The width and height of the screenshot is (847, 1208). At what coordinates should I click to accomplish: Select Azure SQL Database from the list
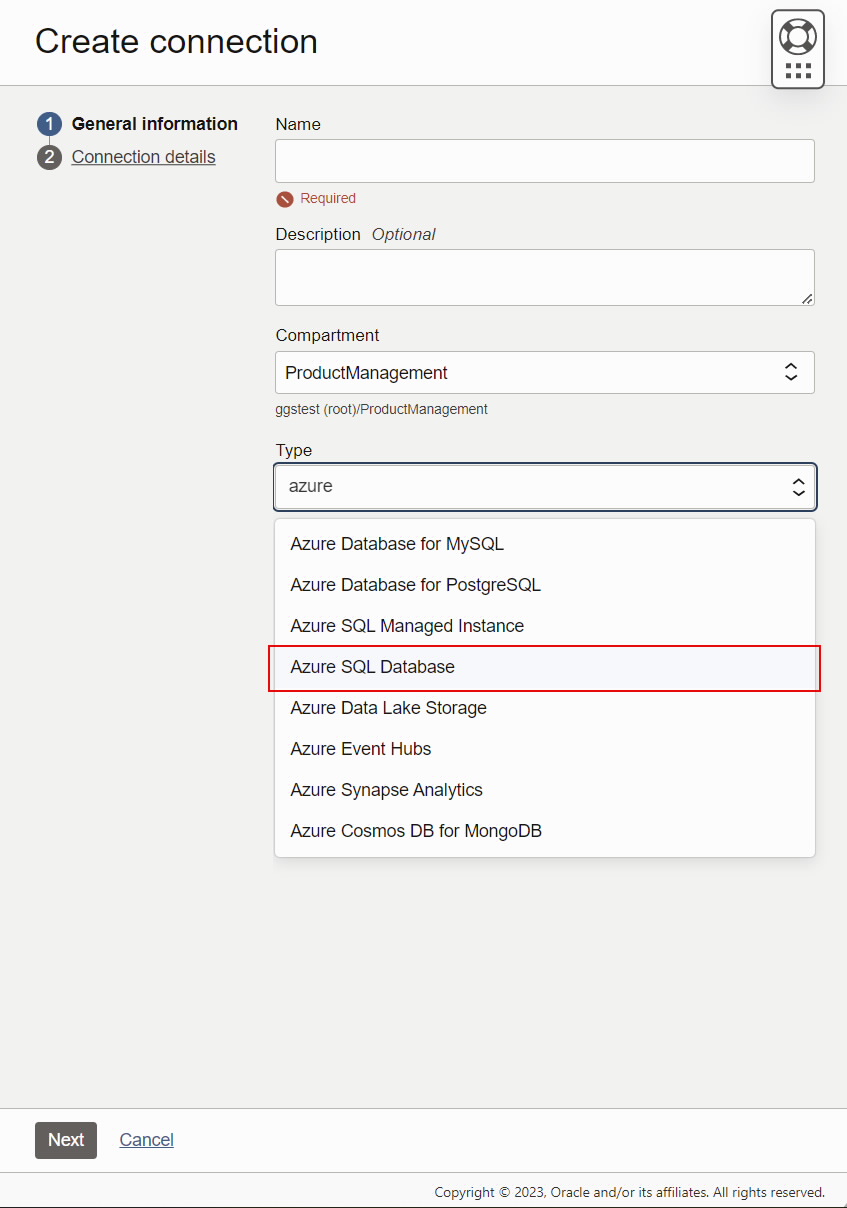coord(372,667)
